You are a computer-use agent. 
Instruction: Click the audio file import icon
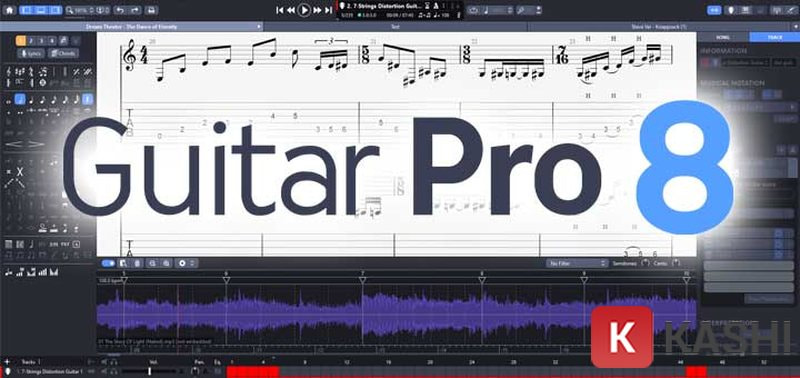[x=123, y=263]
